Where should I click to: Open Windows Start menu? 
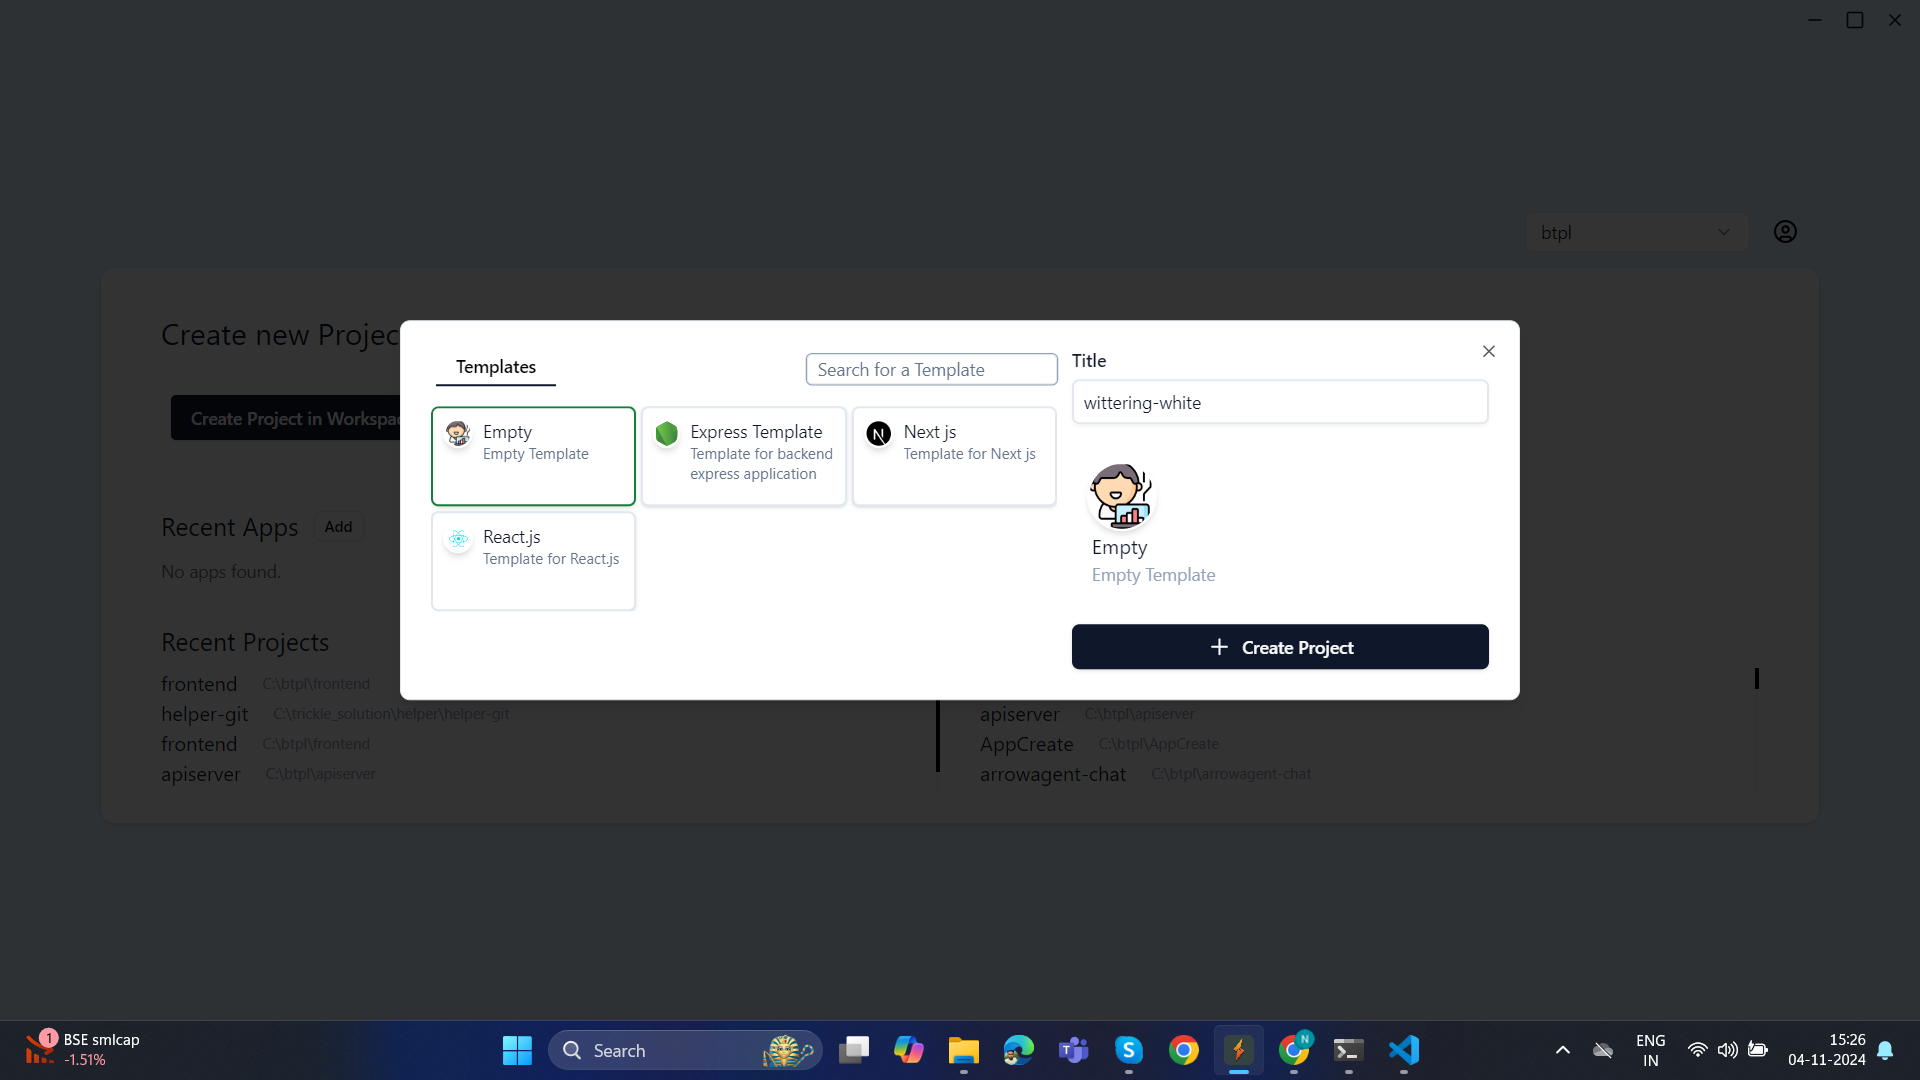pos(517,1050)
